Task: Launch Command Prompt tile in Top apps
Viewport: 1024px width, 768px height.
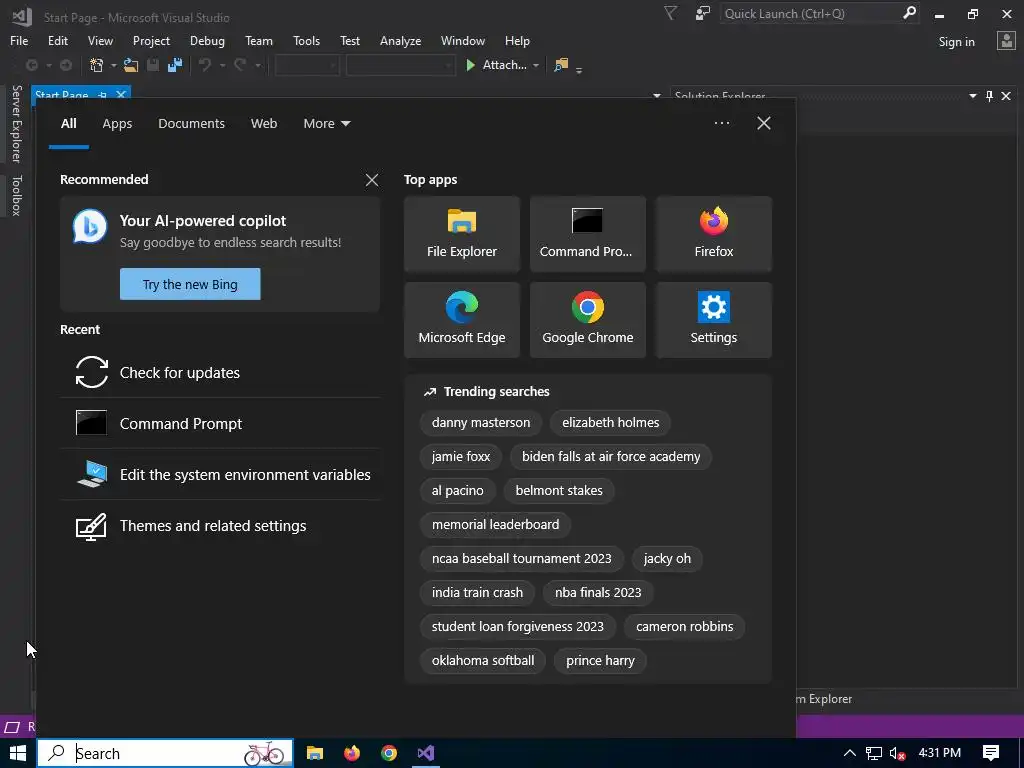Action: point(587,234)
